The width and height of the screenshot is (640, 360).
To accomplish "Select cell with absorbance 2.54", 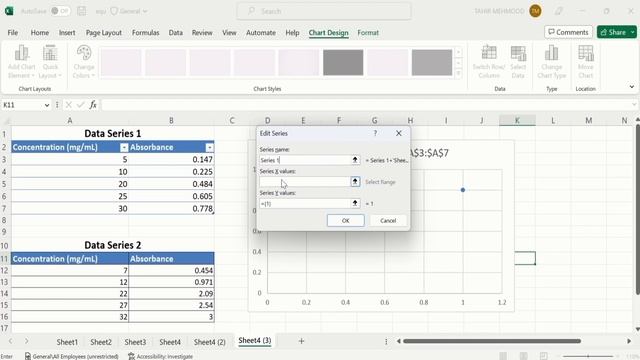I will (x=171, y=305).
